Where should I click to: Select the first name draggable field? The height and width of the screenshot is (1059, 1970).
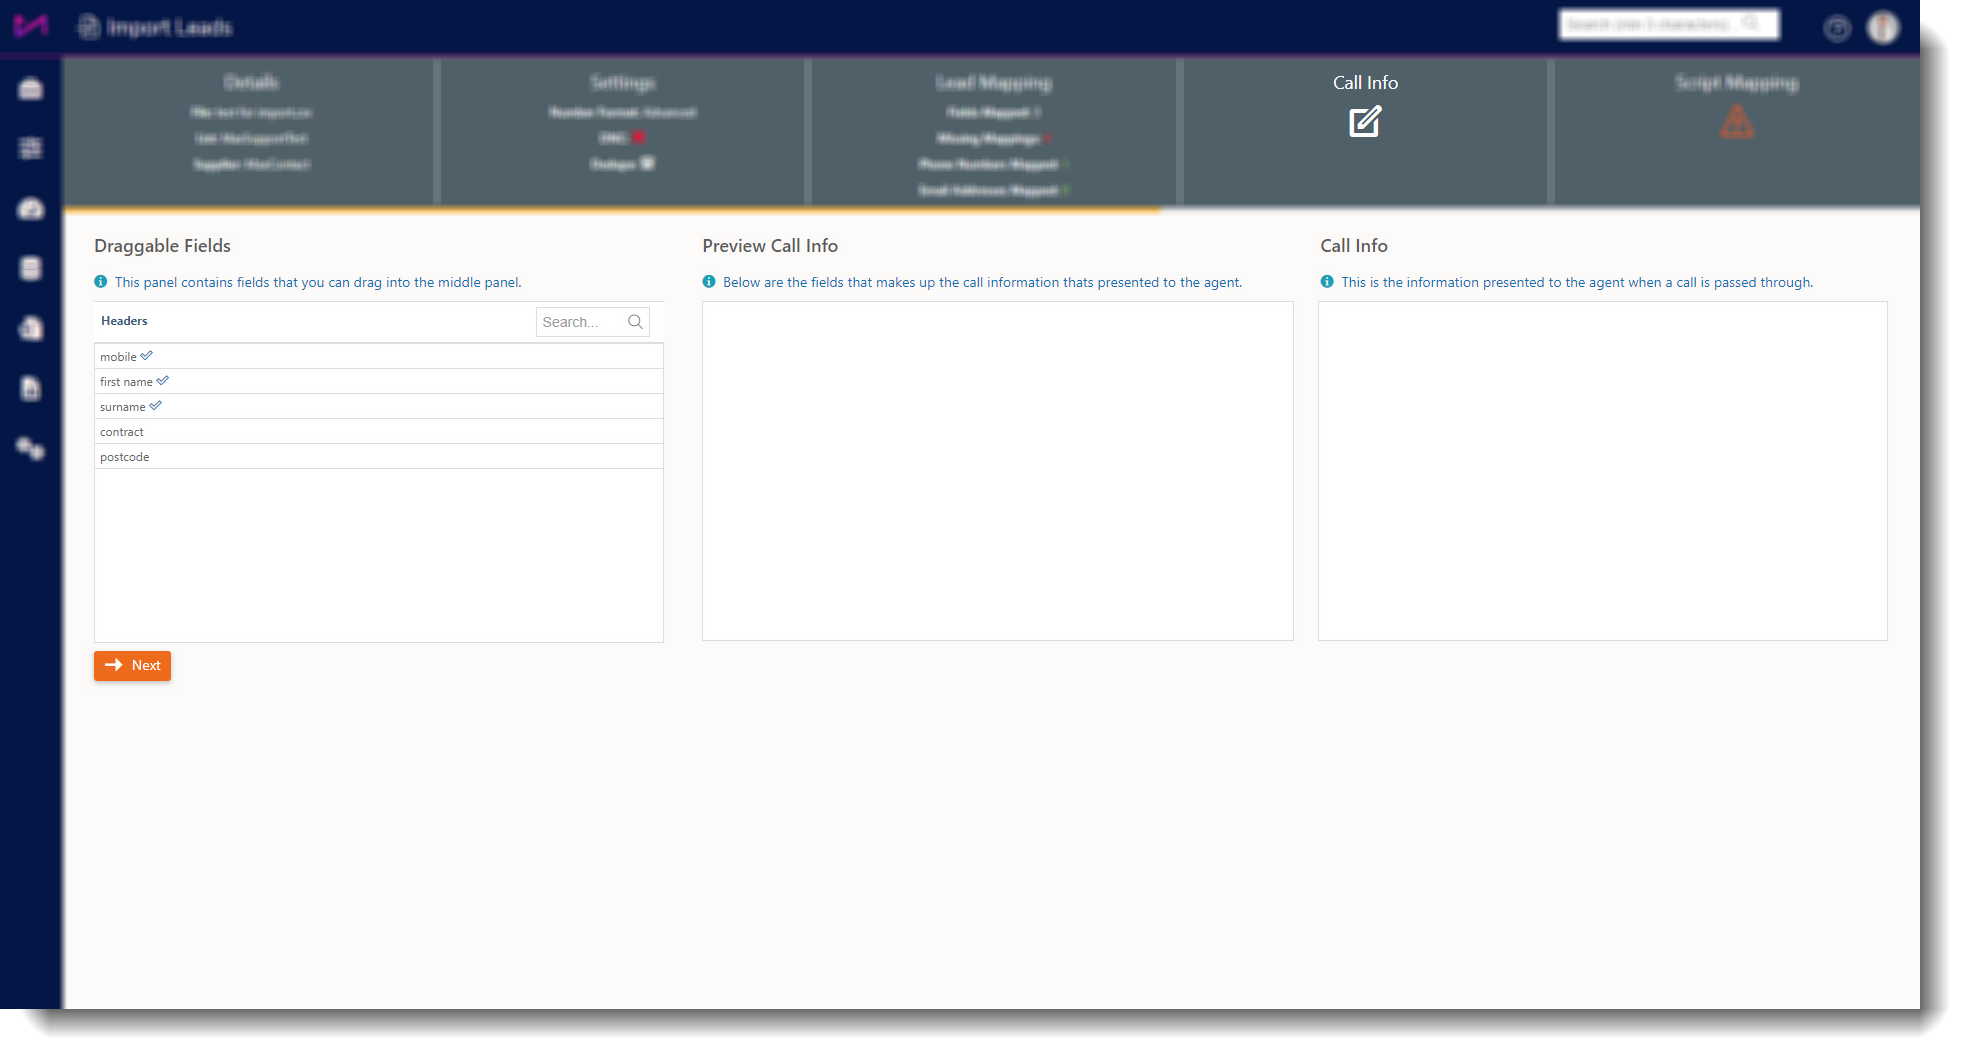click(378, 382)
